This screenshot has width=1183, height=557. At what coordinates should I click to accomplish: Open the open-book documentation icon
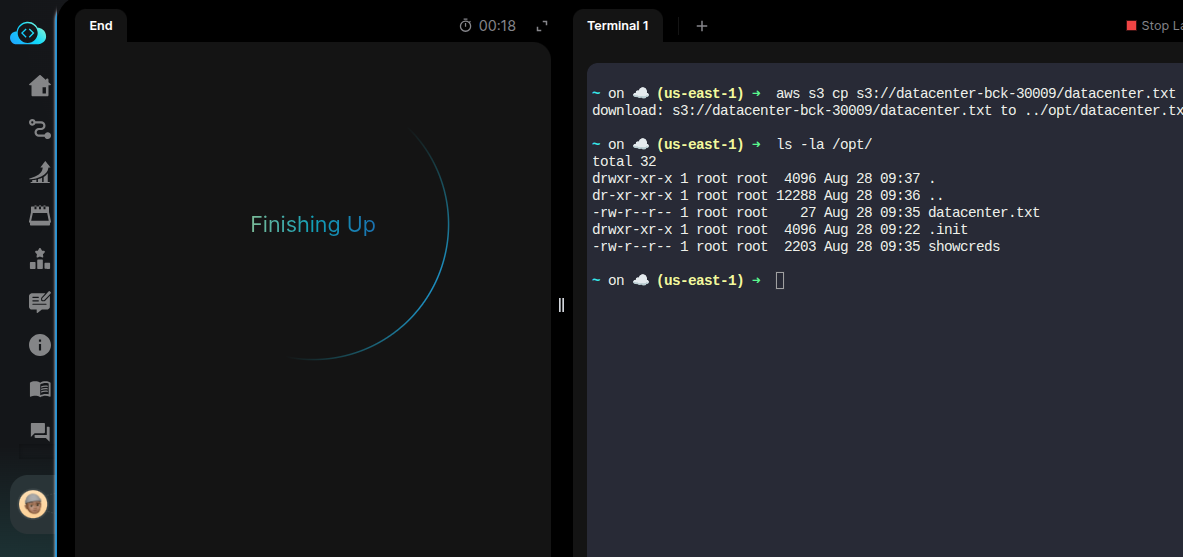tap(39, 389)
